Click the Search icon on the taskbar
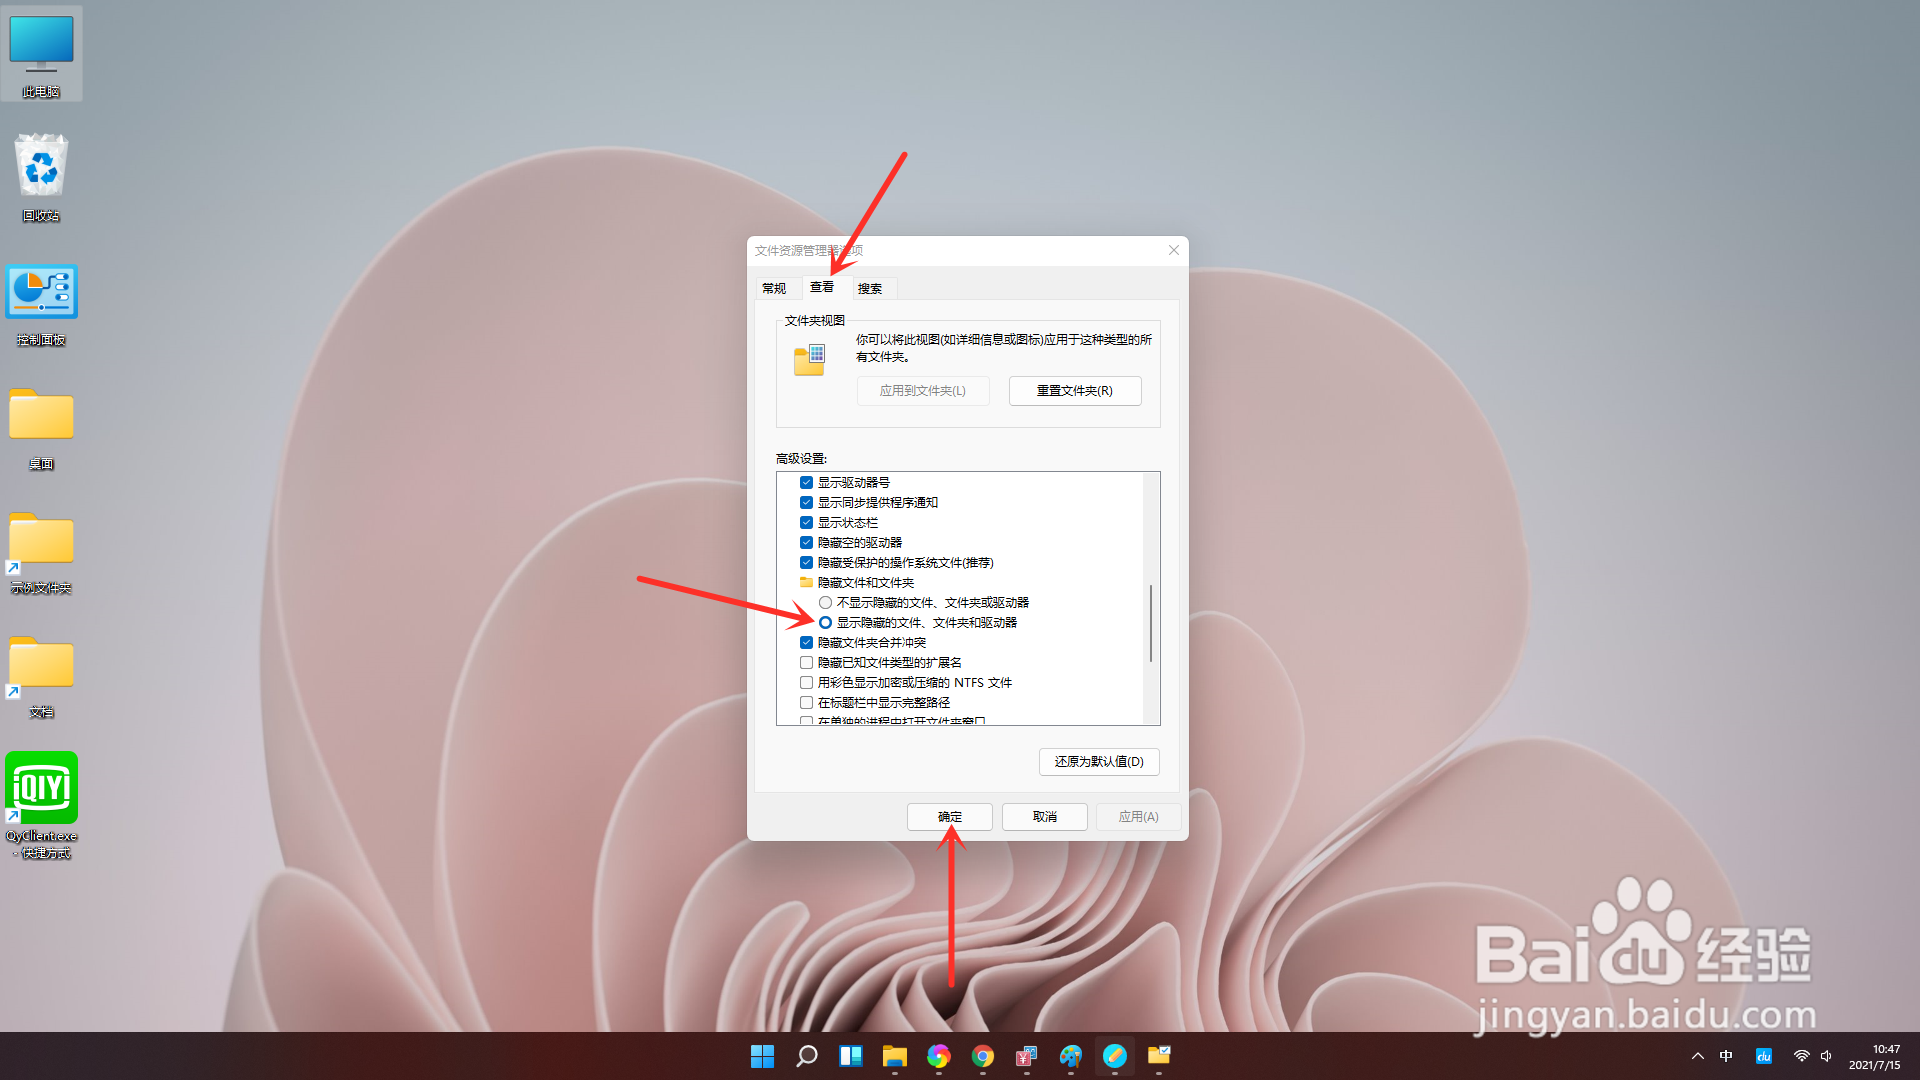Viewport: 1920px width, 1080px height. coord(806,1057)
